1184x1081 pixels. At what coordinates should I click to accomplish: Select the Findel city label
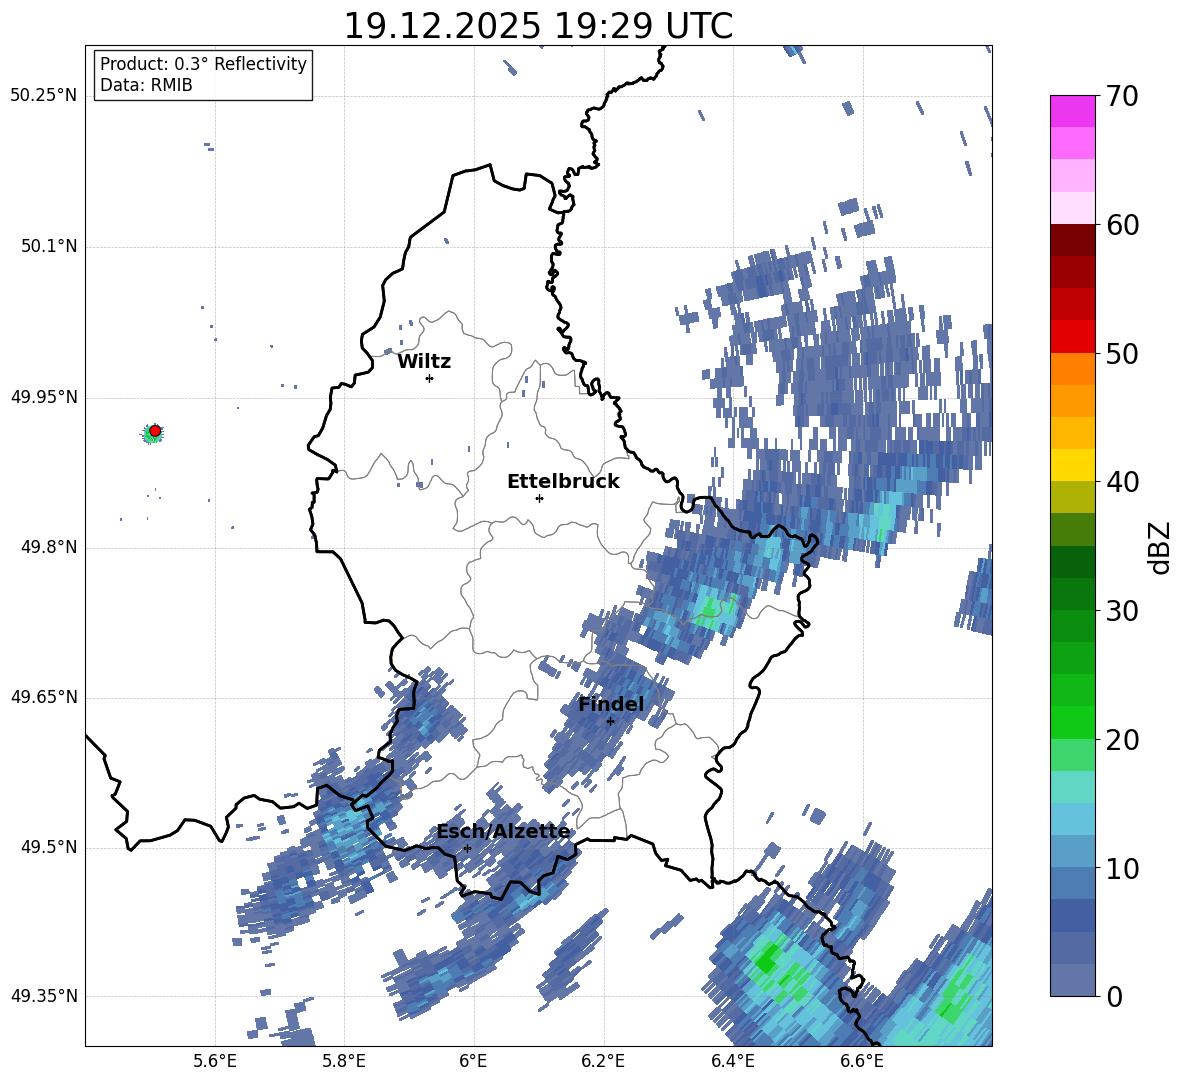(611, 704)
